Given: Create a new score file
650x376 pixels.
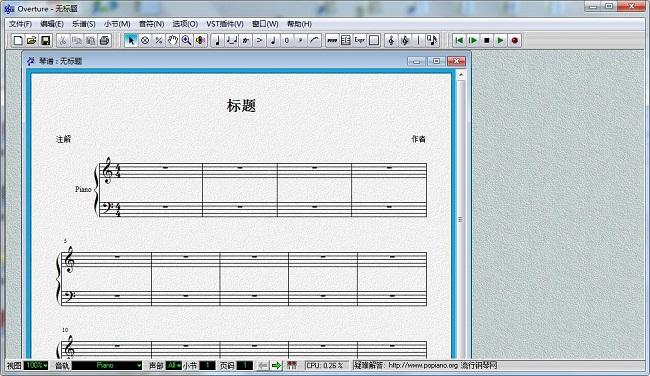Looking at the screenshot, I should pos(18,40).
